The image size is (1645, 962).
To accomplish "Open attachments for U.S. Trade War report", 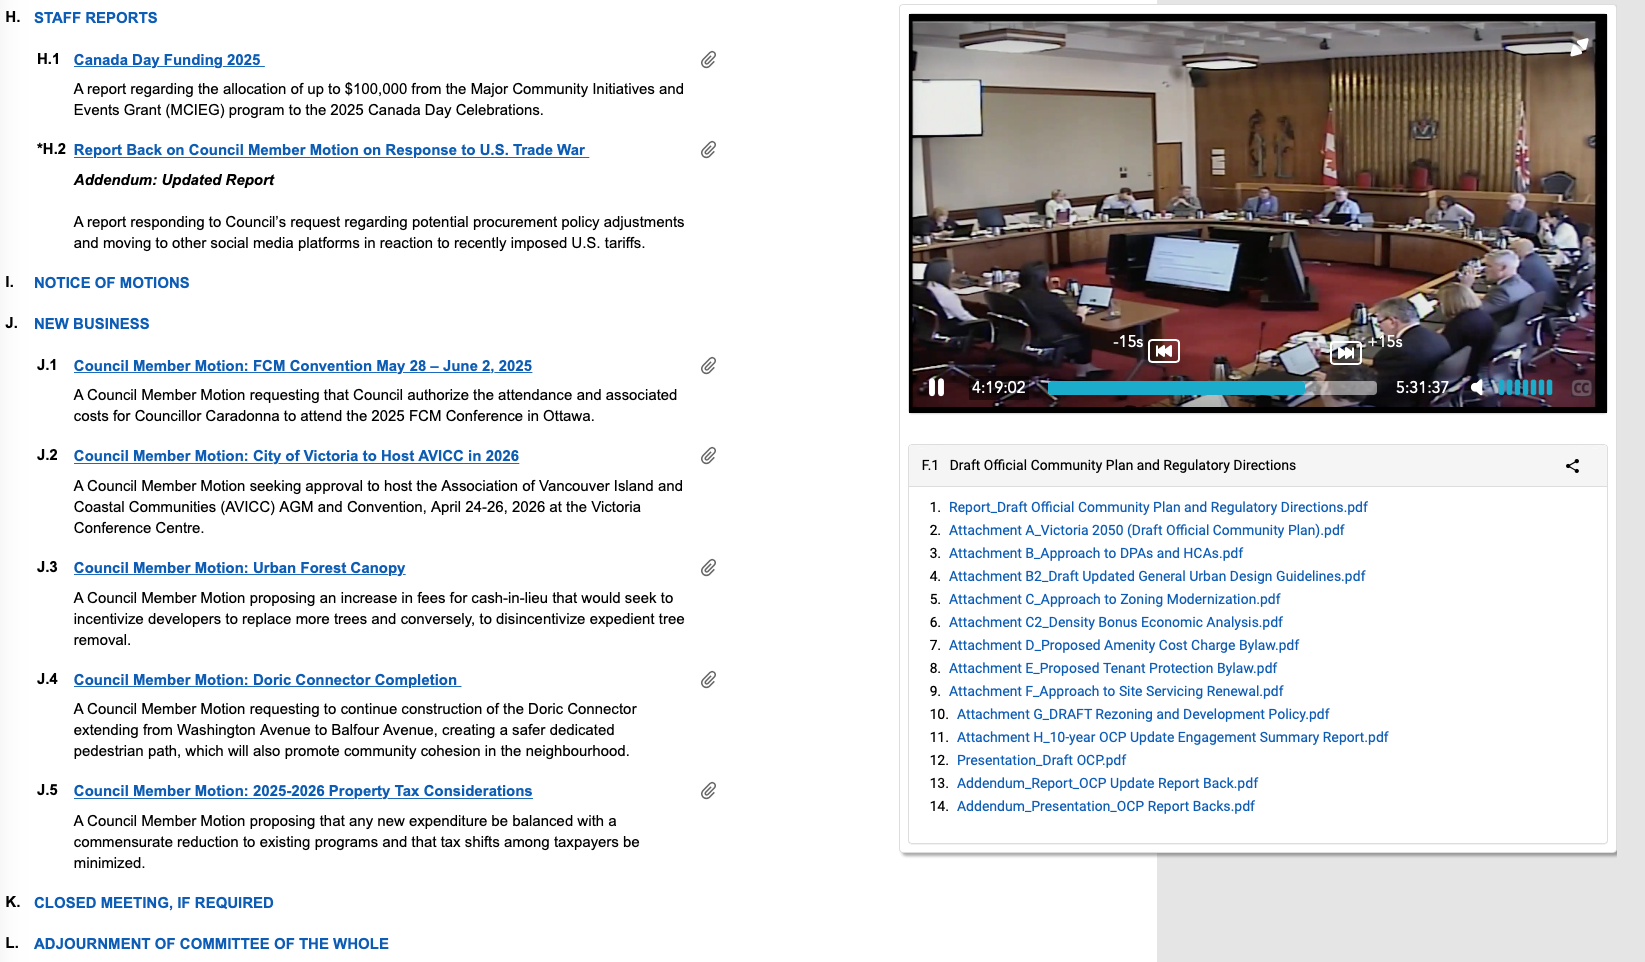I will (x=708, y=150).
